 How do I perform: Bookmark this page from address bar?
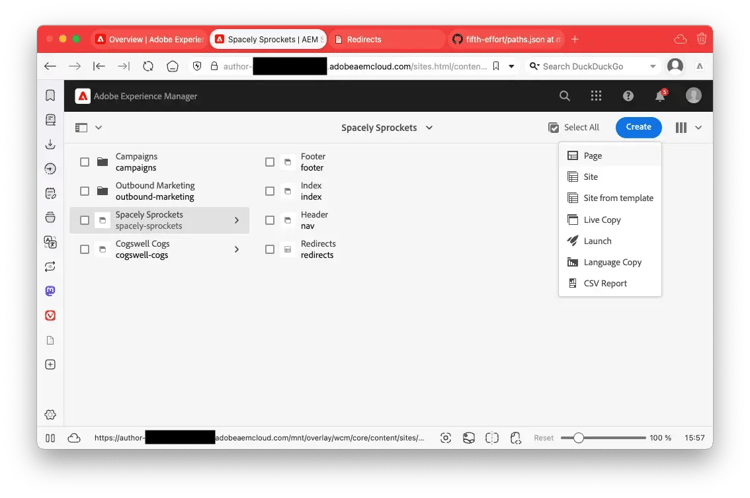click(496, 66)
